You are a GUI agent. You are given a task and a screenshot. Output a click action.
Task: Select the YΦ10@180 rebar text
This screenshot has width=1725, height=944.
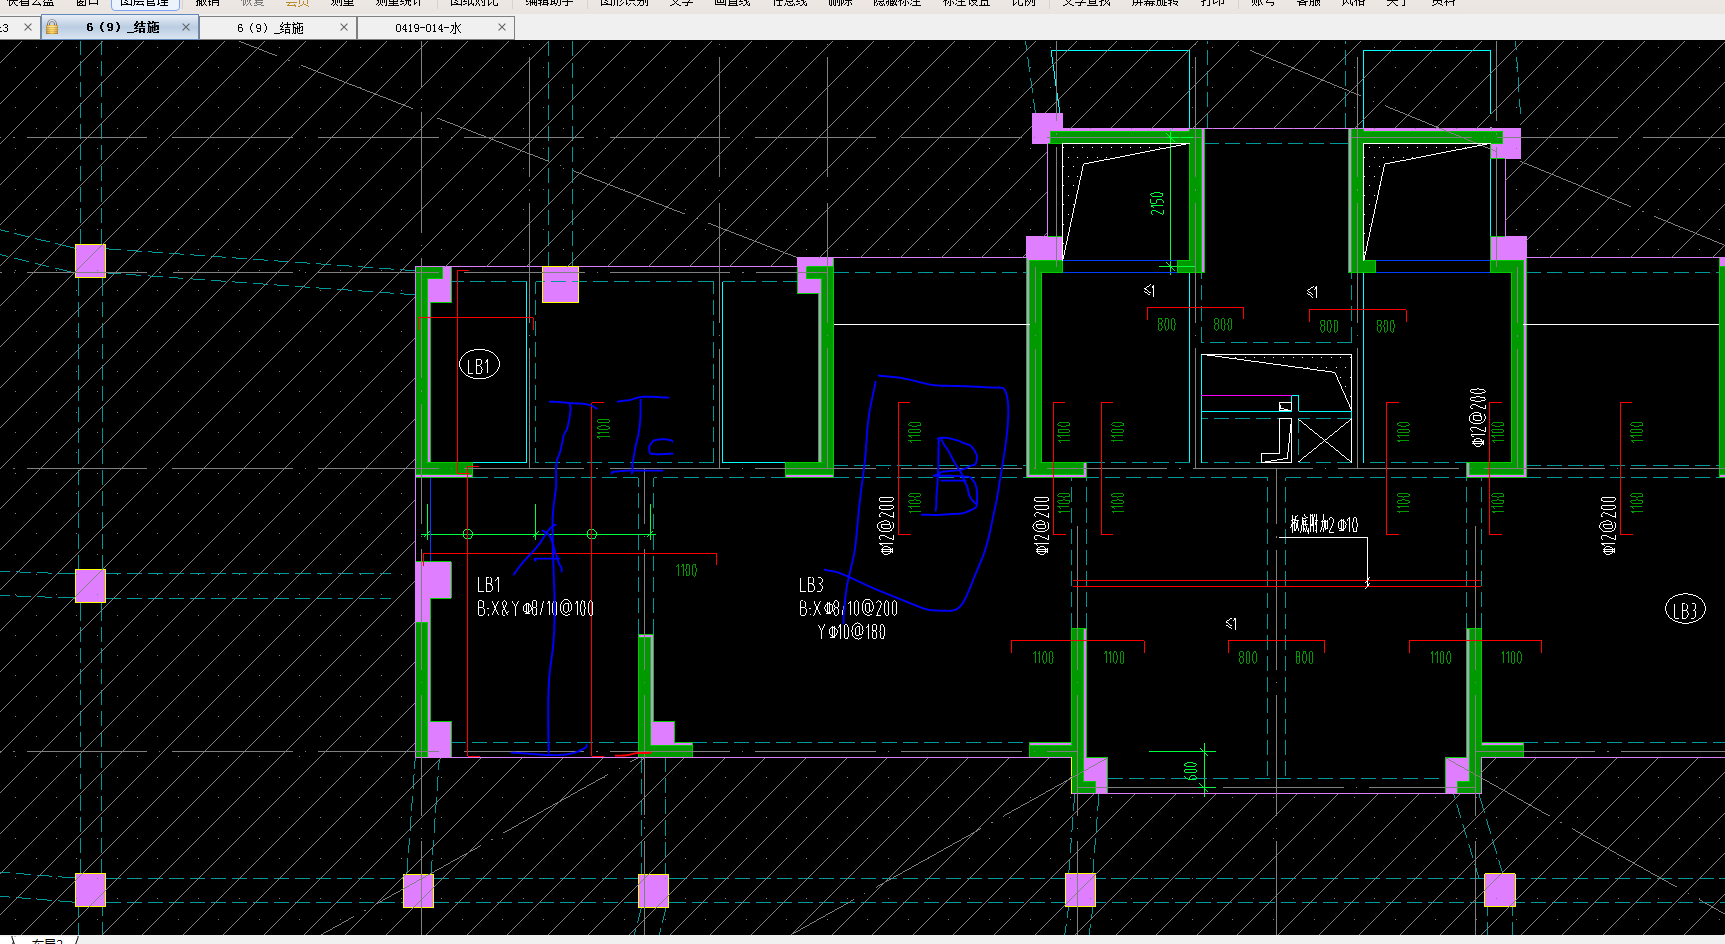[x=851, y=632]
